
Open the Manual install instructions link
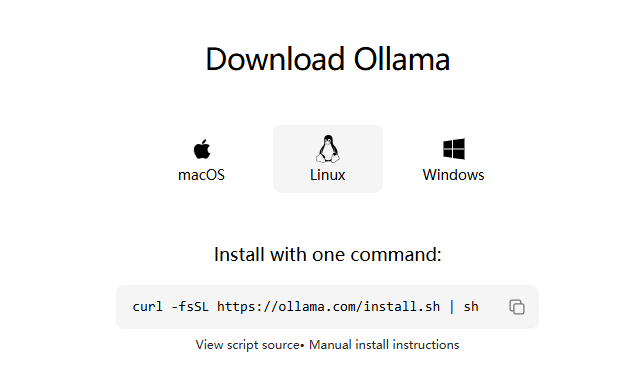coord(384,345)
